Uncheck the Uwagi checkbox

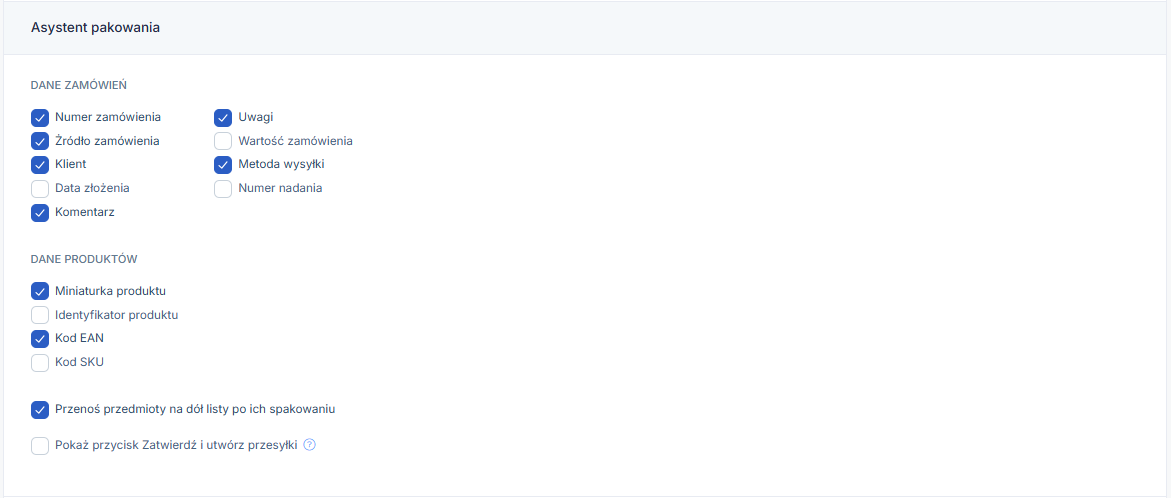tap(223, 118)
